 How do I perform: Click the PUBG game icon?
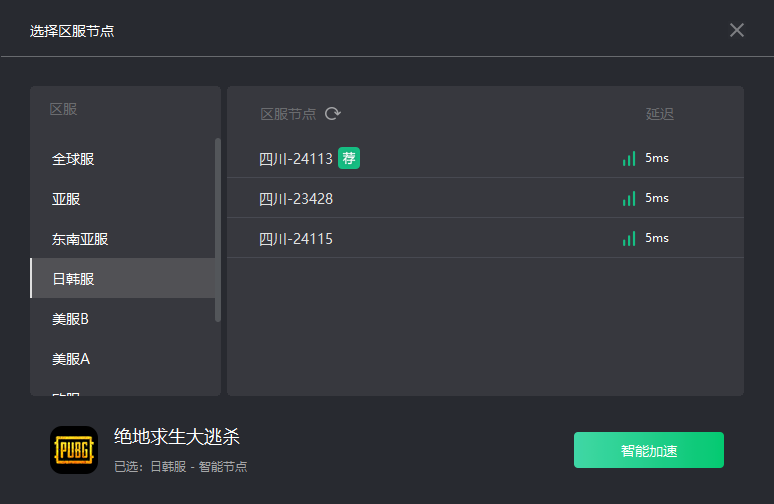74,450
